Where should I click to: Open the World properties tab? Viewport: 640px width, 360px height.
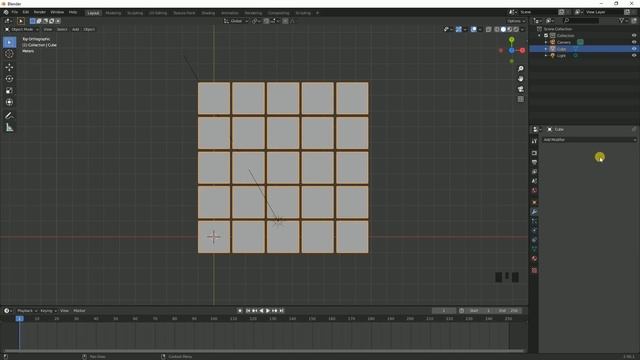534,191
